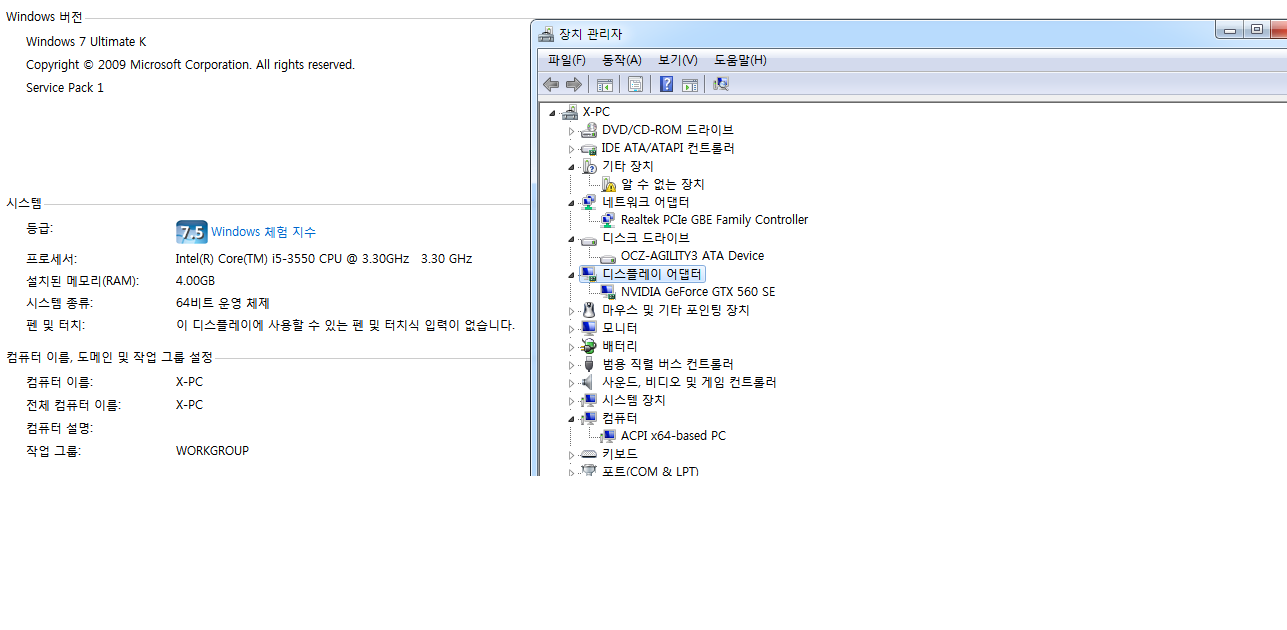
Task: Click the blue Help question mark icon
Action: (x=666, y=85)
